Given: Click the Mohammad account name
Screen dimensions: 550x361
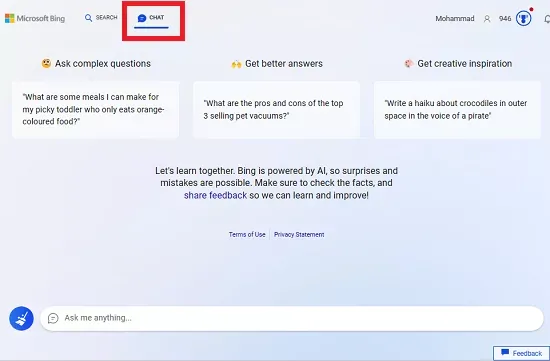Looking at the screenshot, I should pos(455,19).
